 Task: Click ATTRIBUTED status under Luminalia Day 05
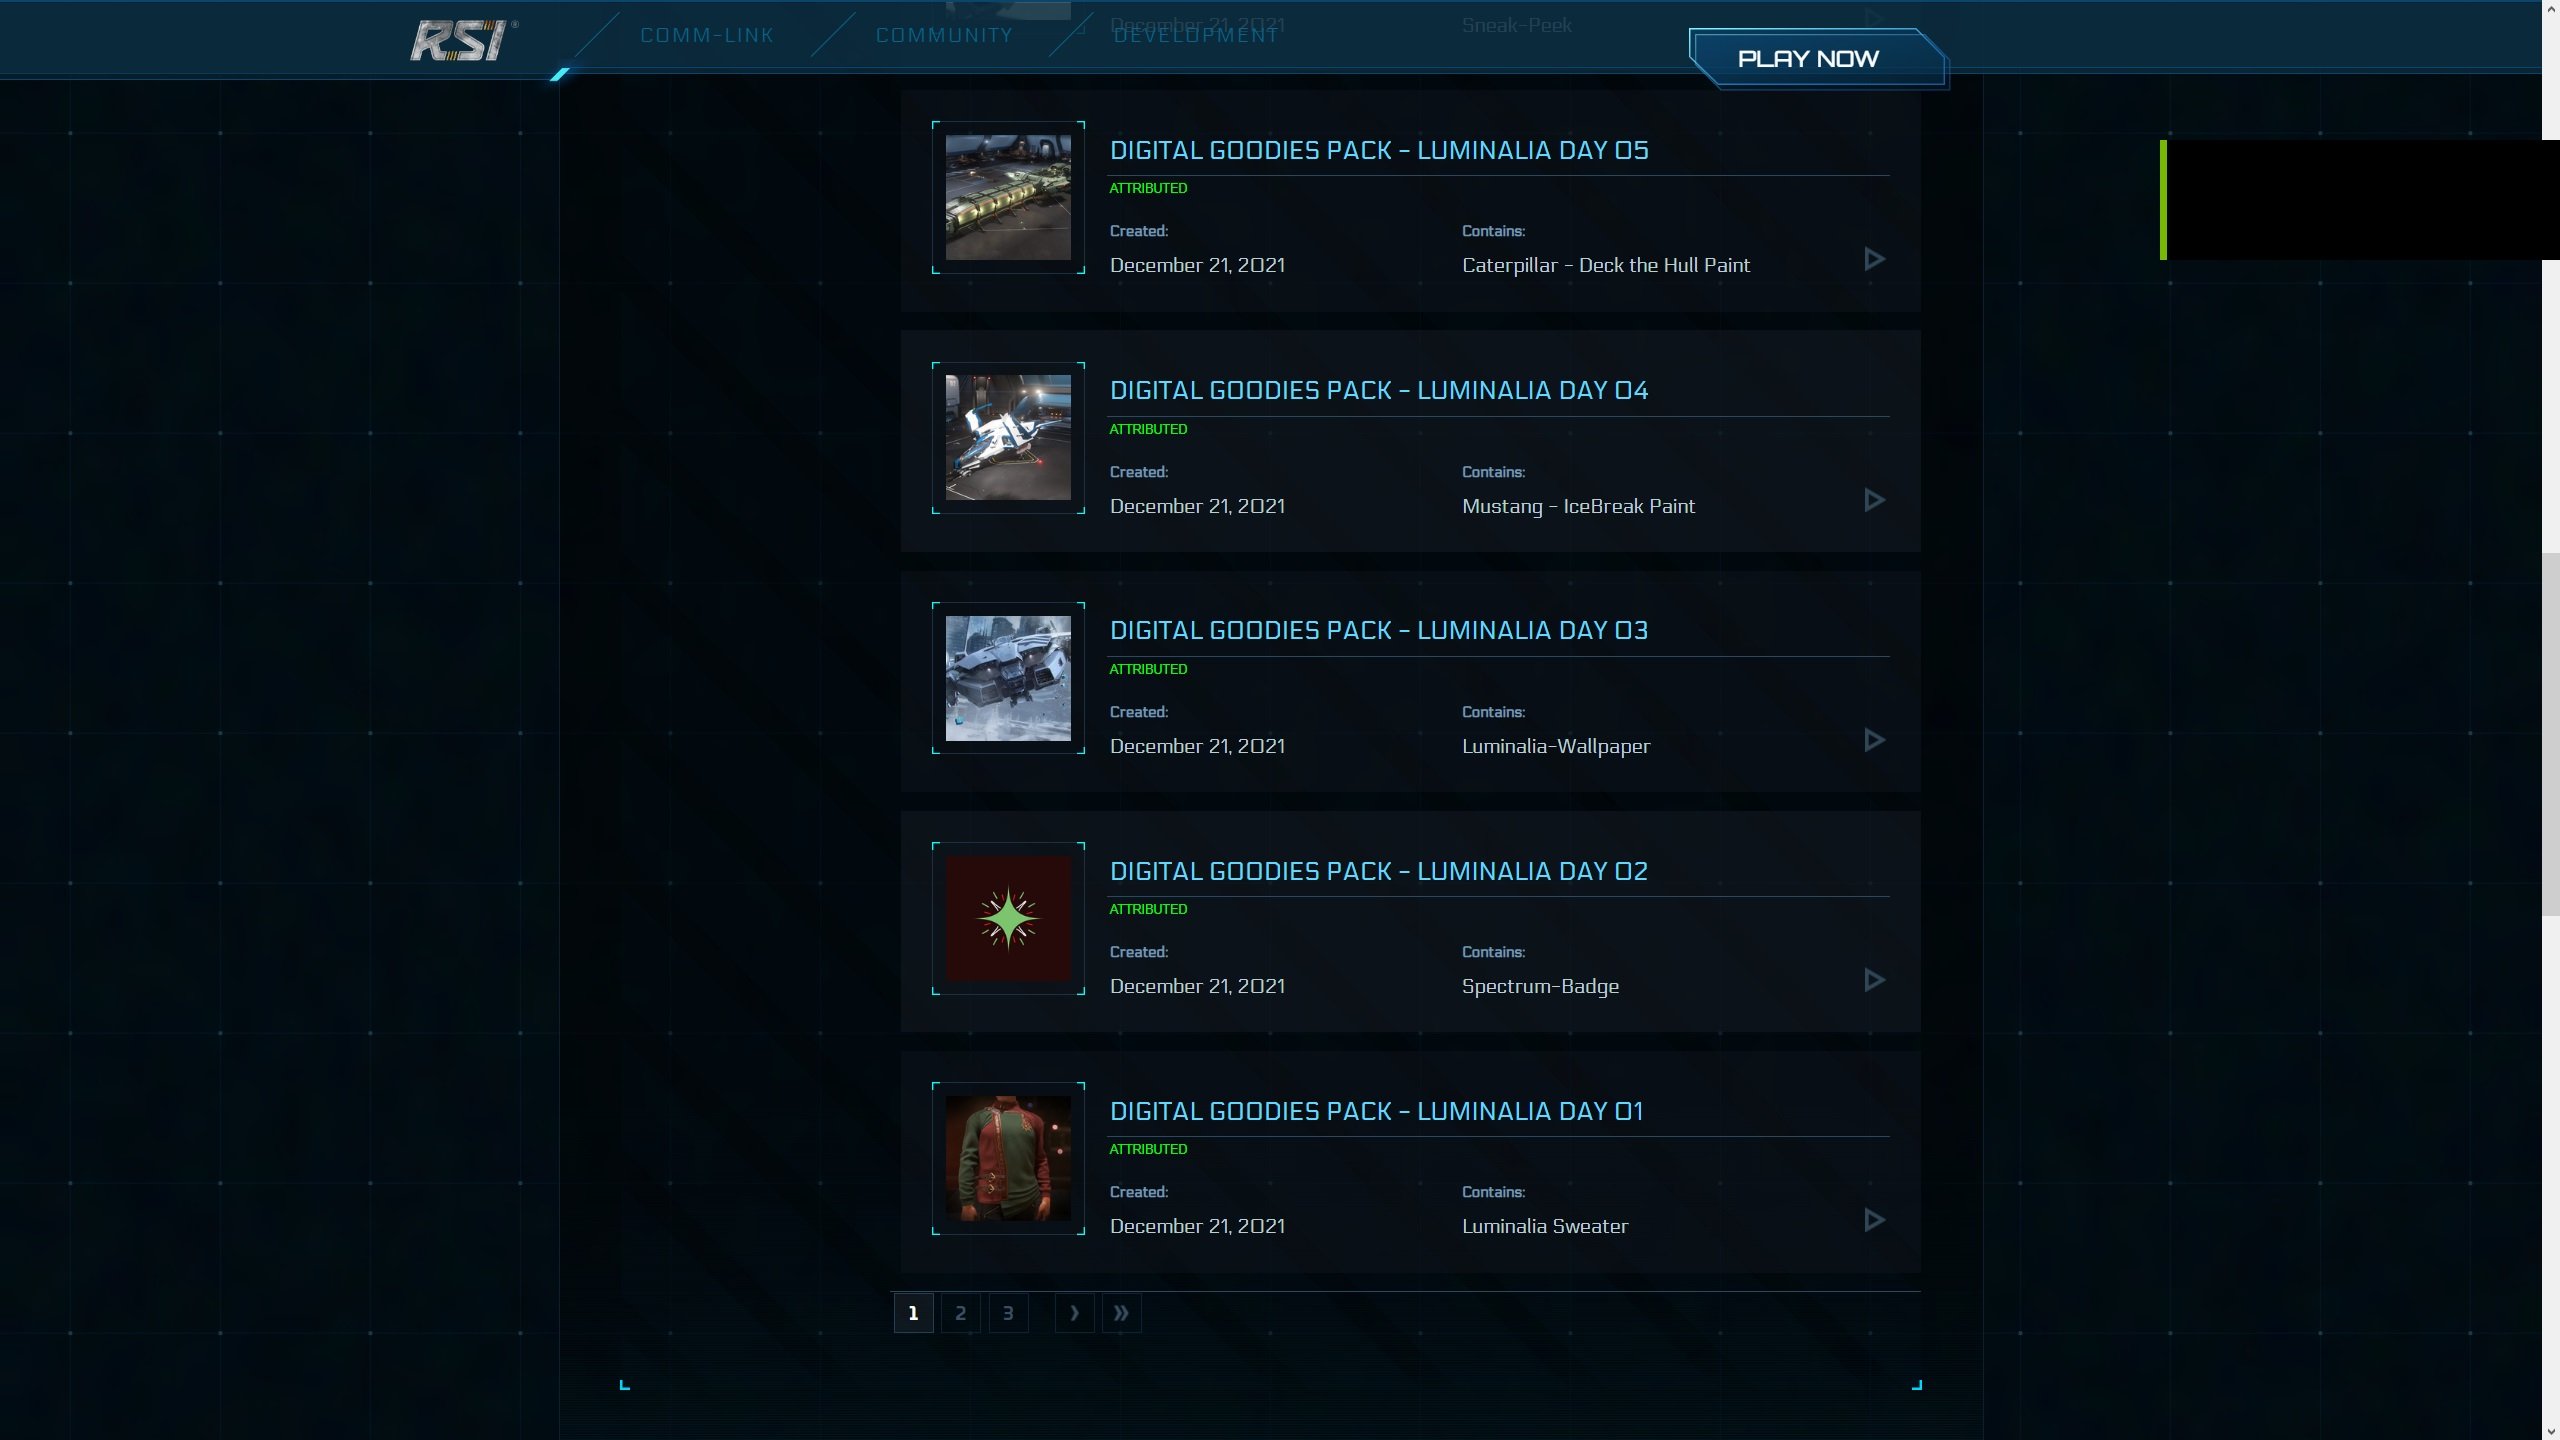pyautogui.click(x=1148, y=188)
